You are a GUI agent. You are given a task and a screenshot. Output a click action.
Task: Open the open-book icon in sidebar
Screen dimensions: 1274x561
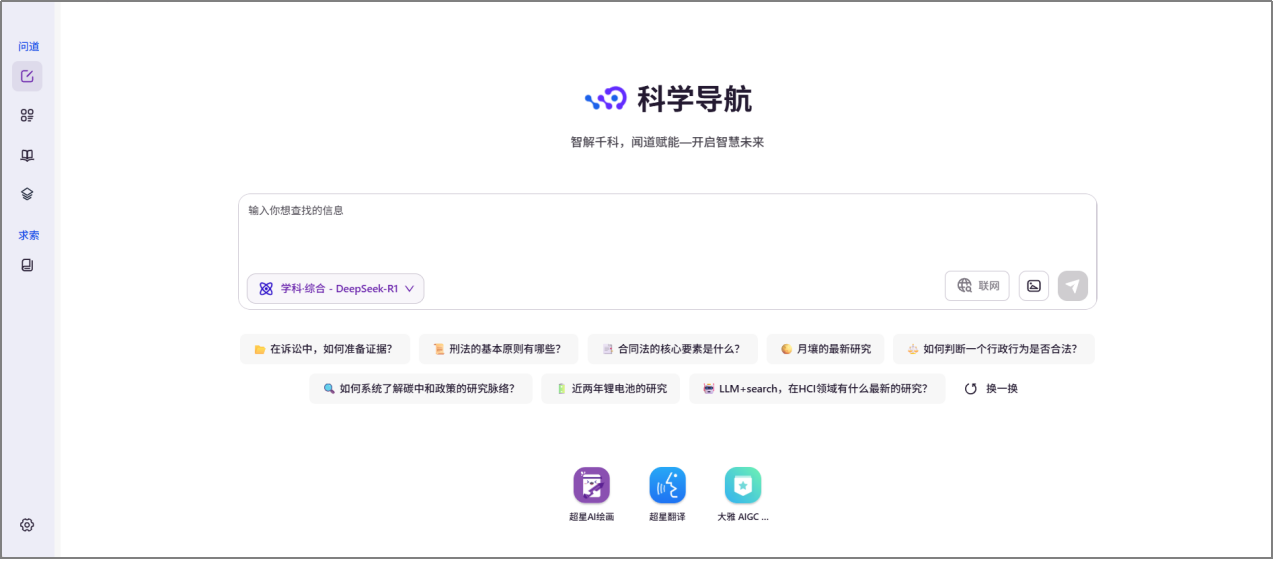click(x=27, y=155)
